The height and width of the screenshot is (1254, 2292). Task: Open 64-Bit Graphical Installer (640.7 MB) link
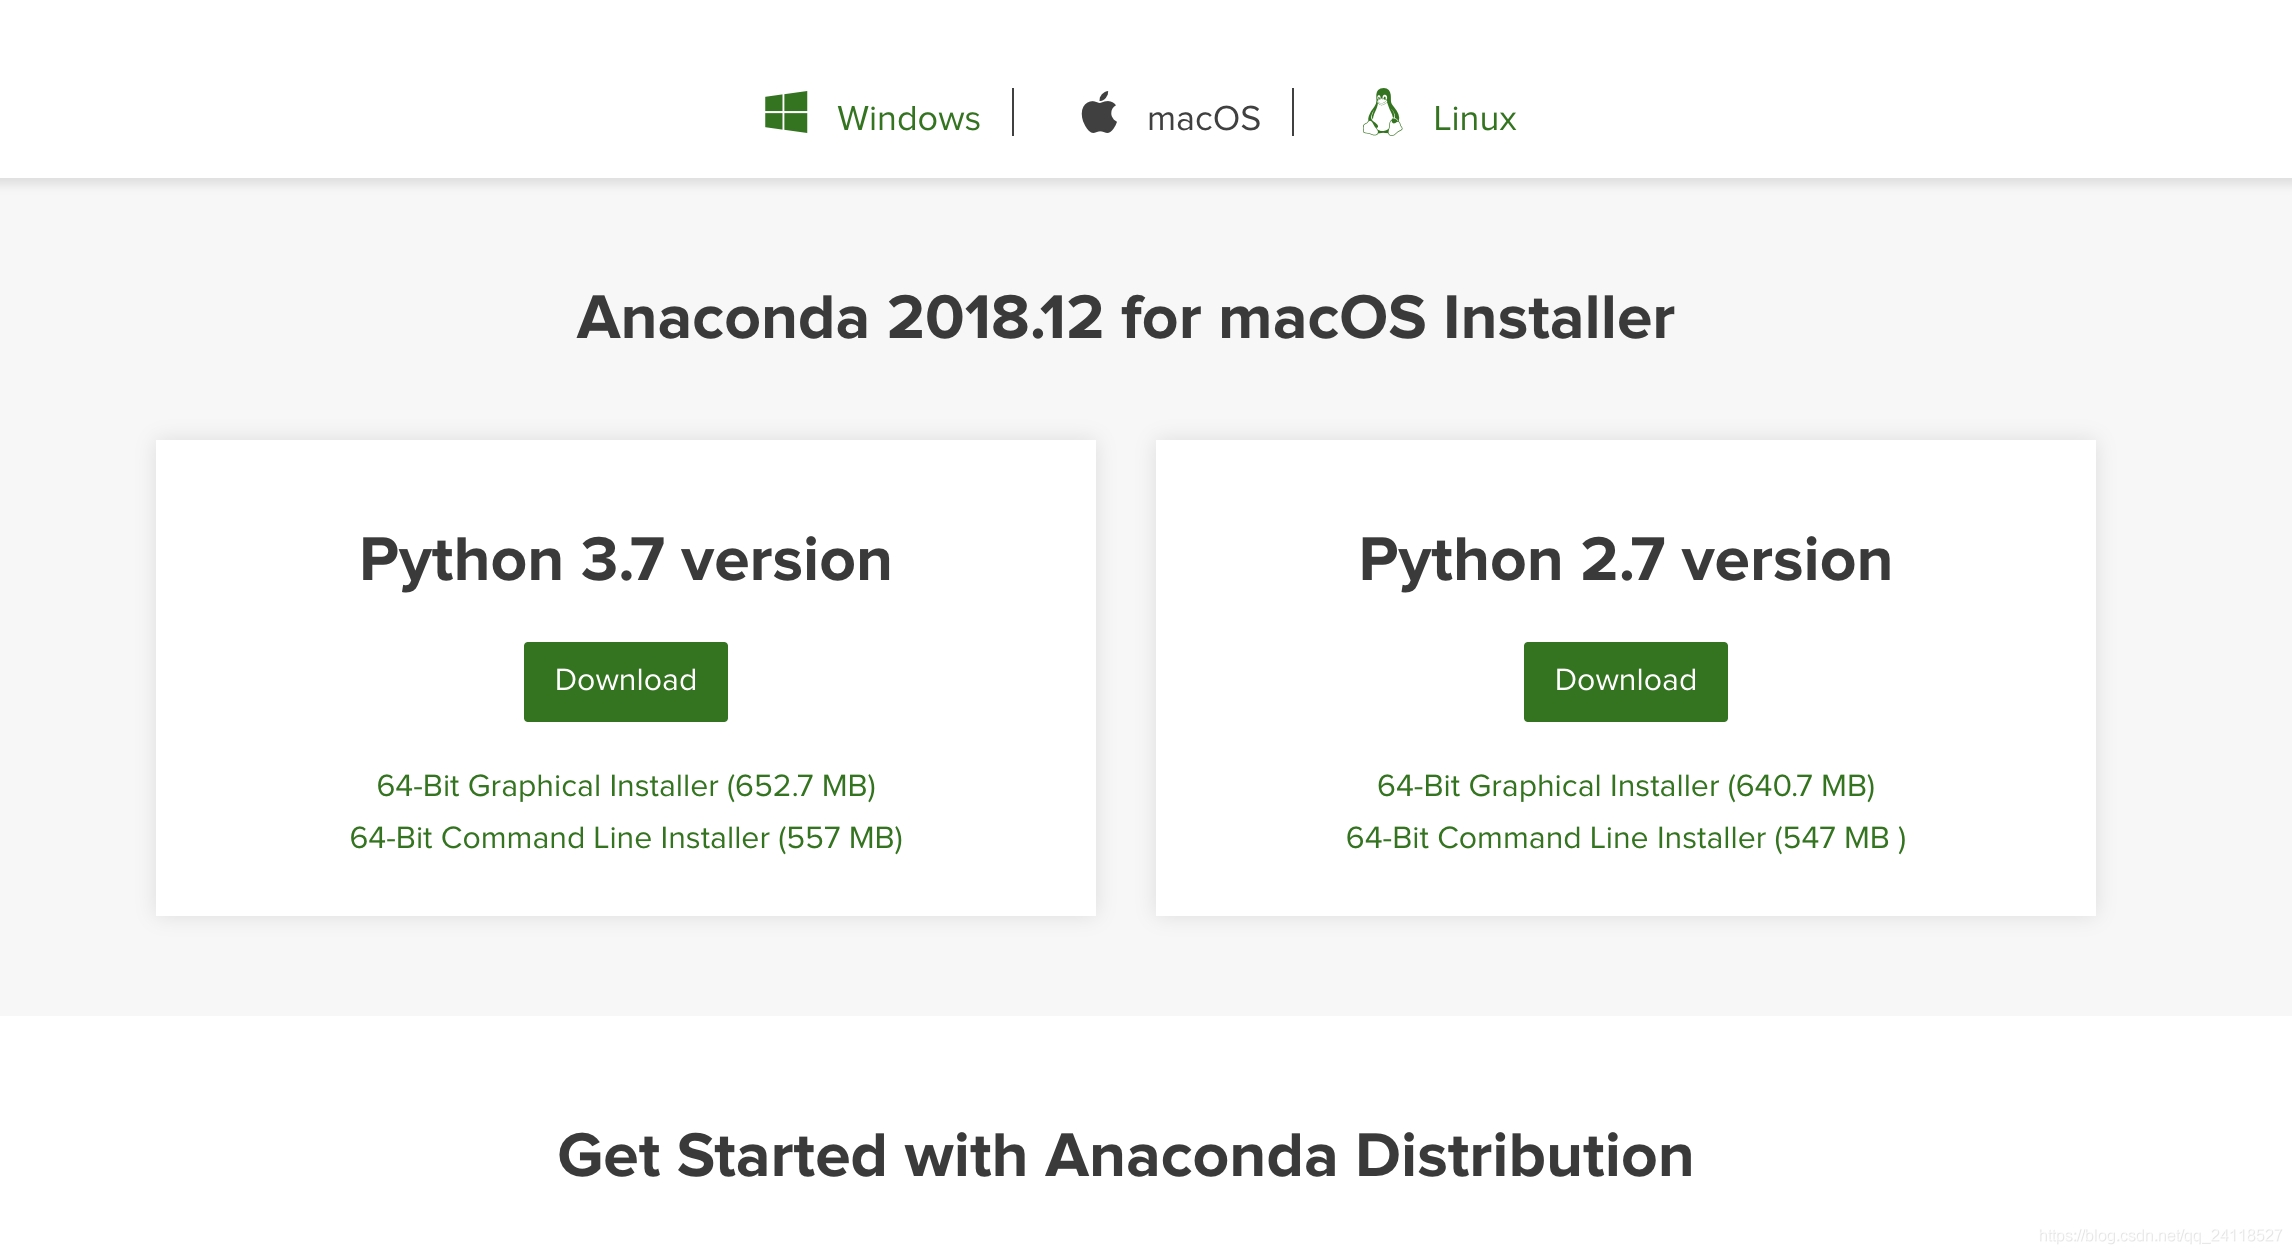(x=1626, y=786)
